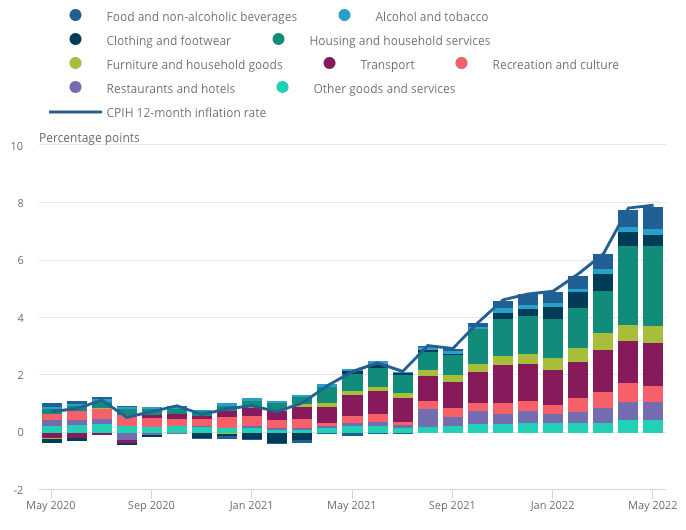Click the Jan 2021 x-axis label

(252, 507)
